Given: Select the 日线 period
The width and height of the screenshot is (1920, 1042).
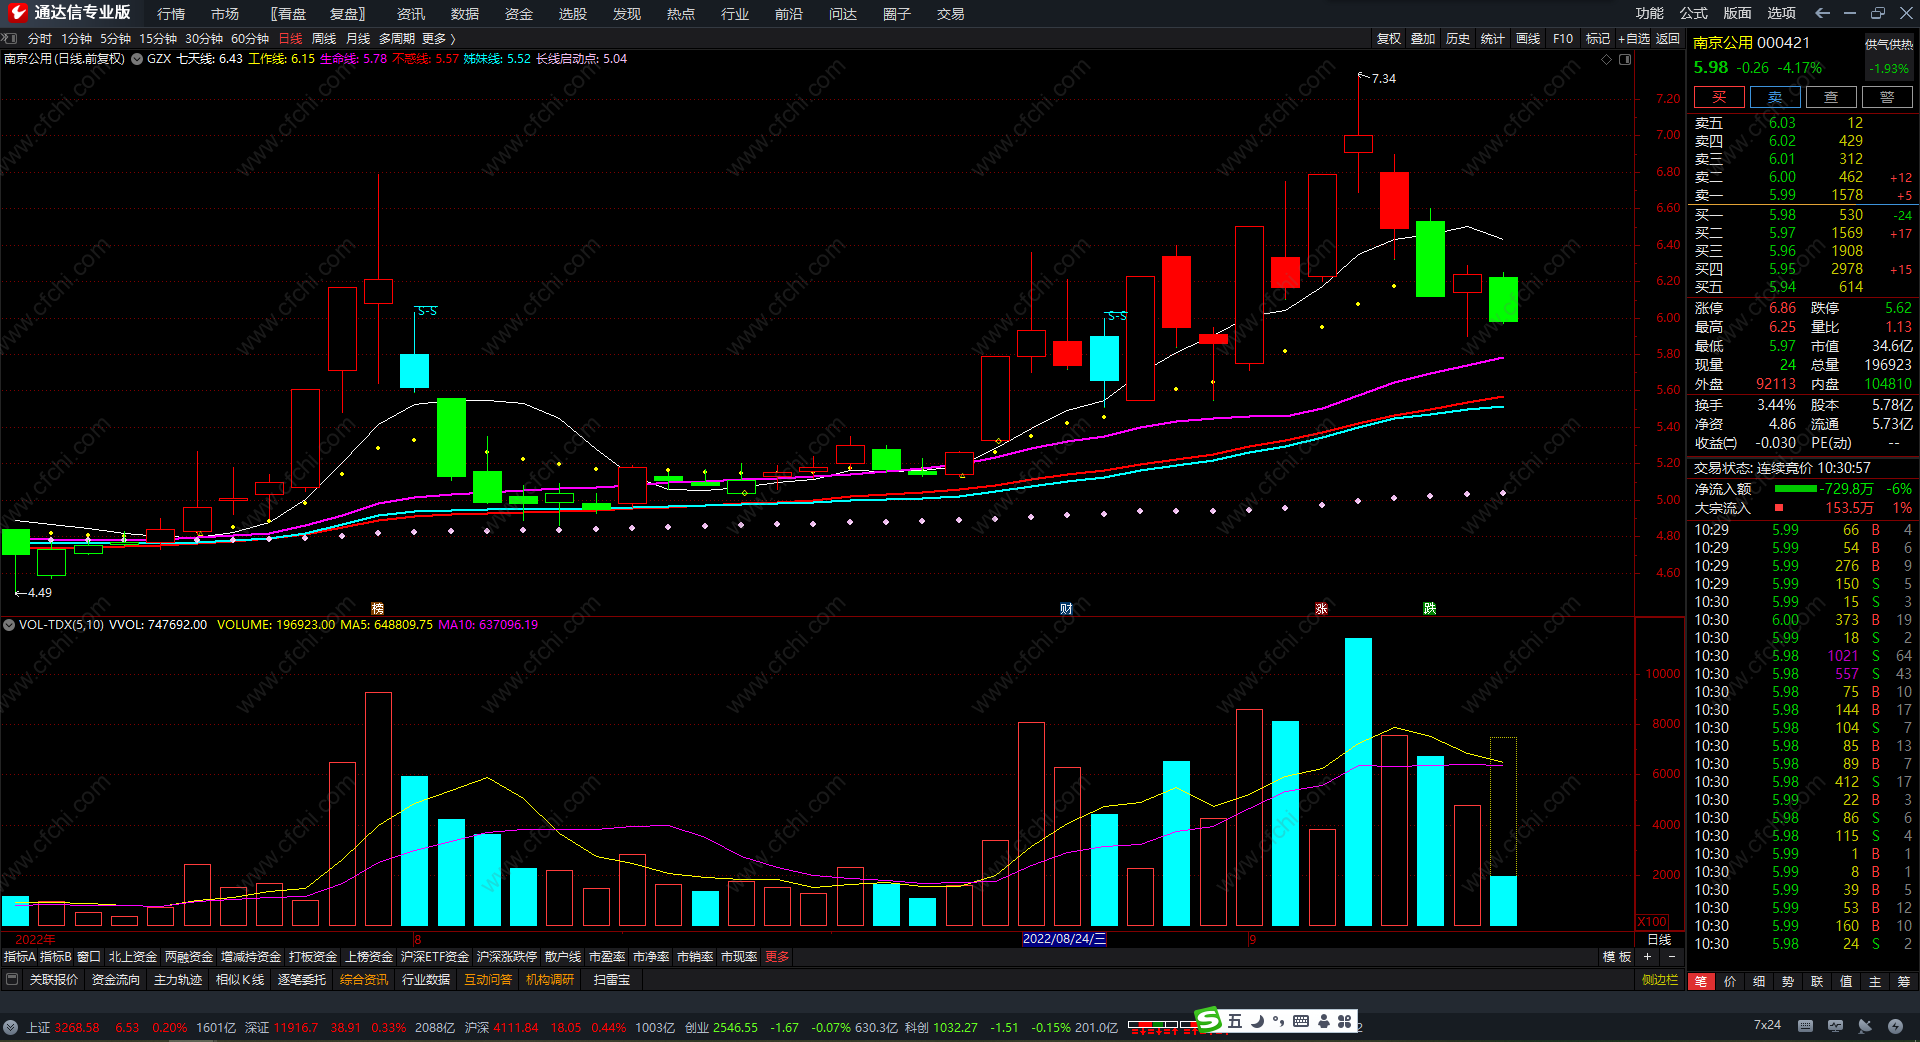Looking at the screenshot, I should [x=290, y=39].
